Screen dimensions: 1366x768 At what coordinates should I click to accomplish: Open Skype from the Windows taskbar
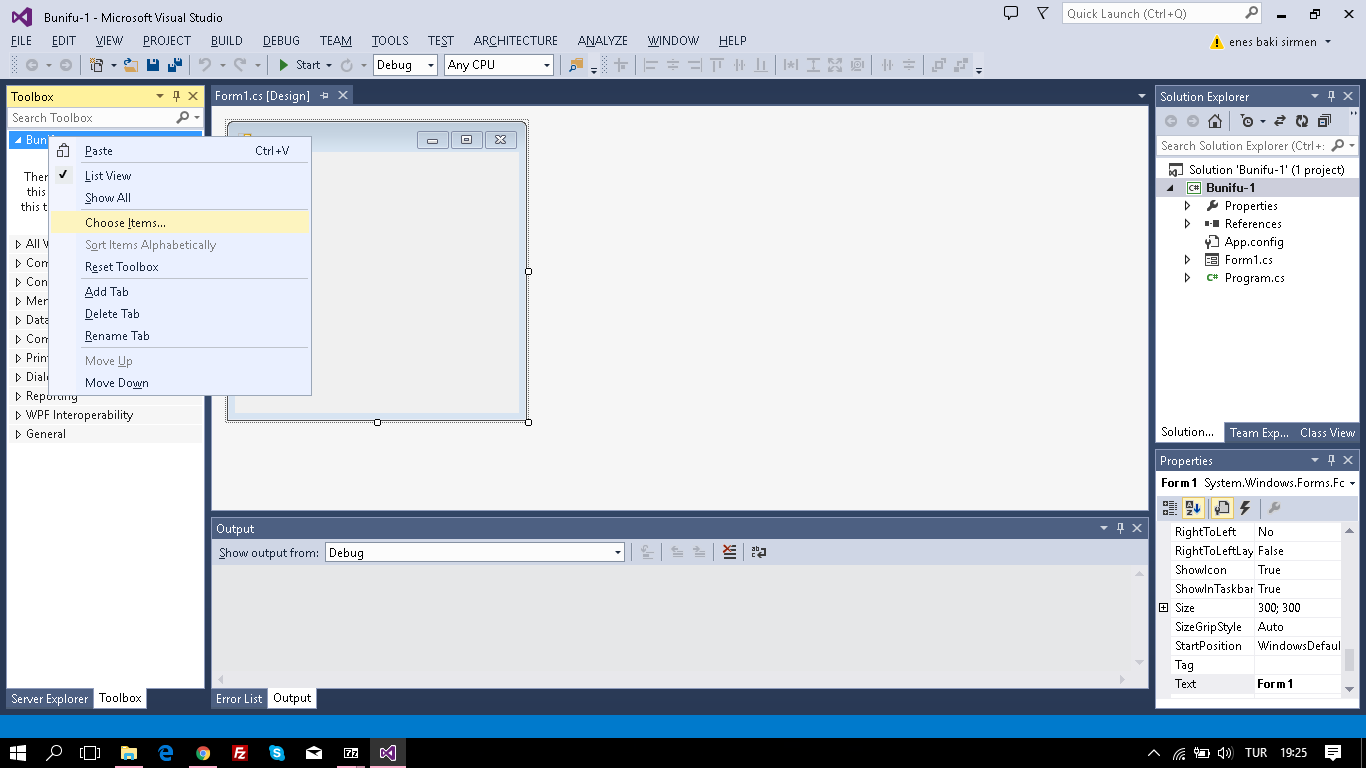pos(277,752)
